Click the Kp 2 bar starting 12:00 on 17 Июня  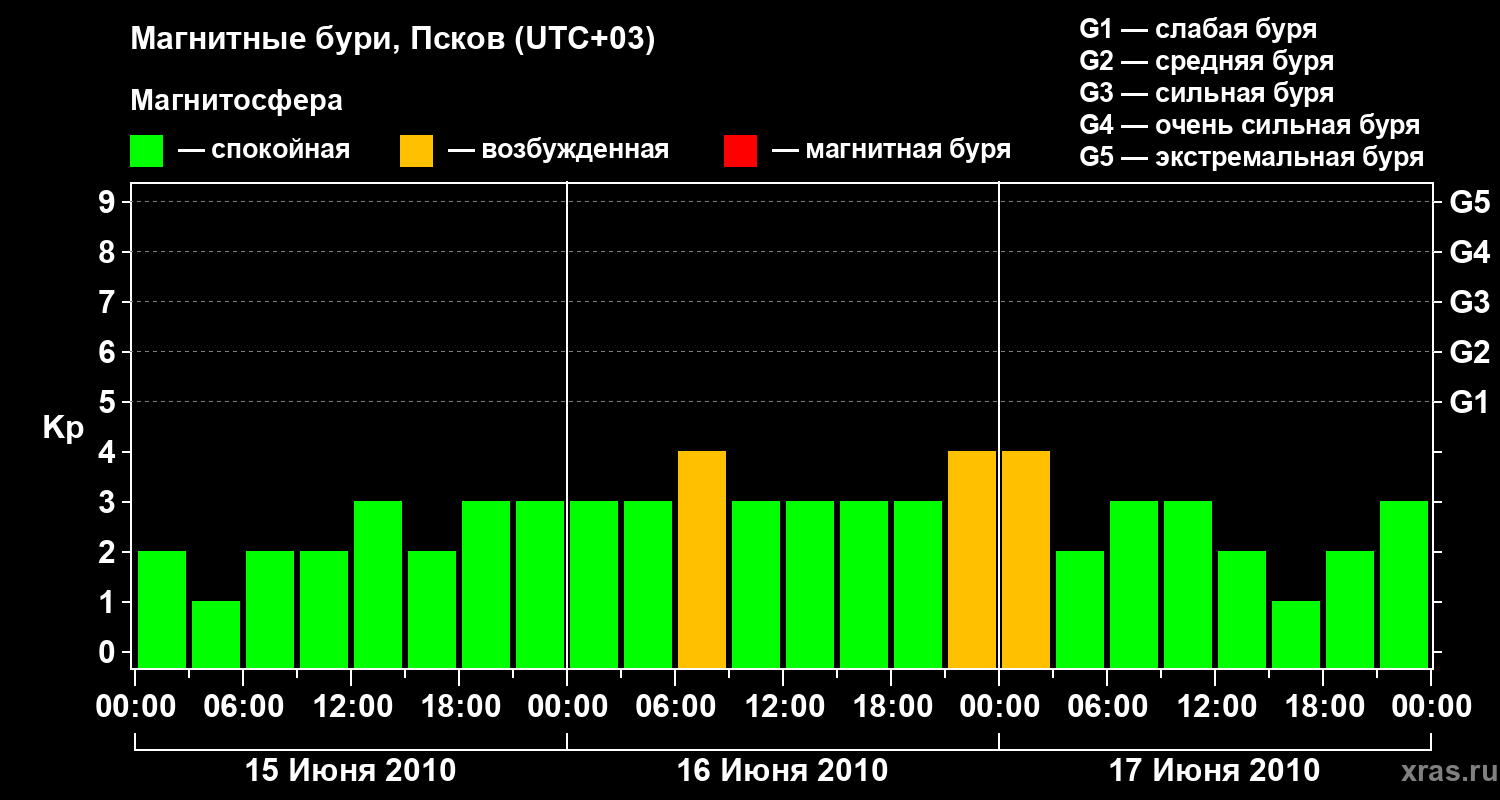(x=1242, y=609)
